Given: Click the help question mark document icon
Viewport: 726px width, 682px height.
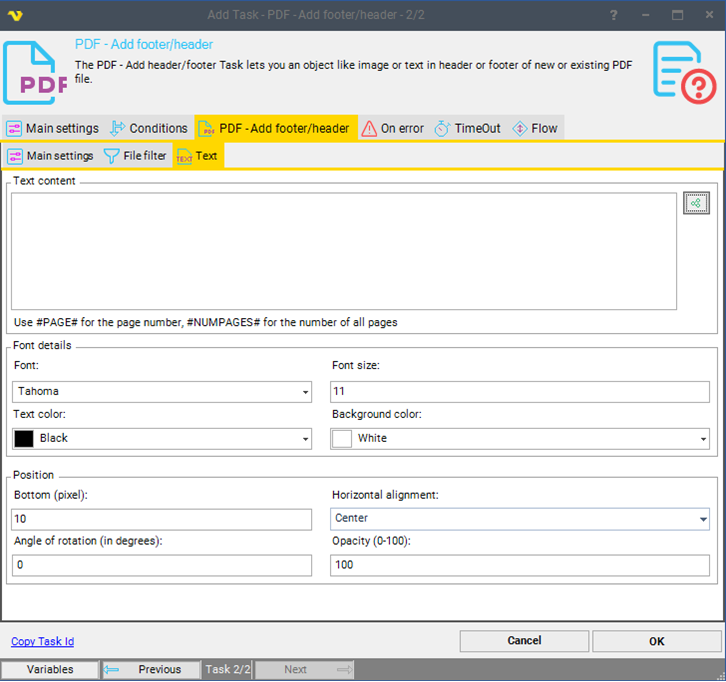Looking at the screenshot, I should tap(684, 71).
